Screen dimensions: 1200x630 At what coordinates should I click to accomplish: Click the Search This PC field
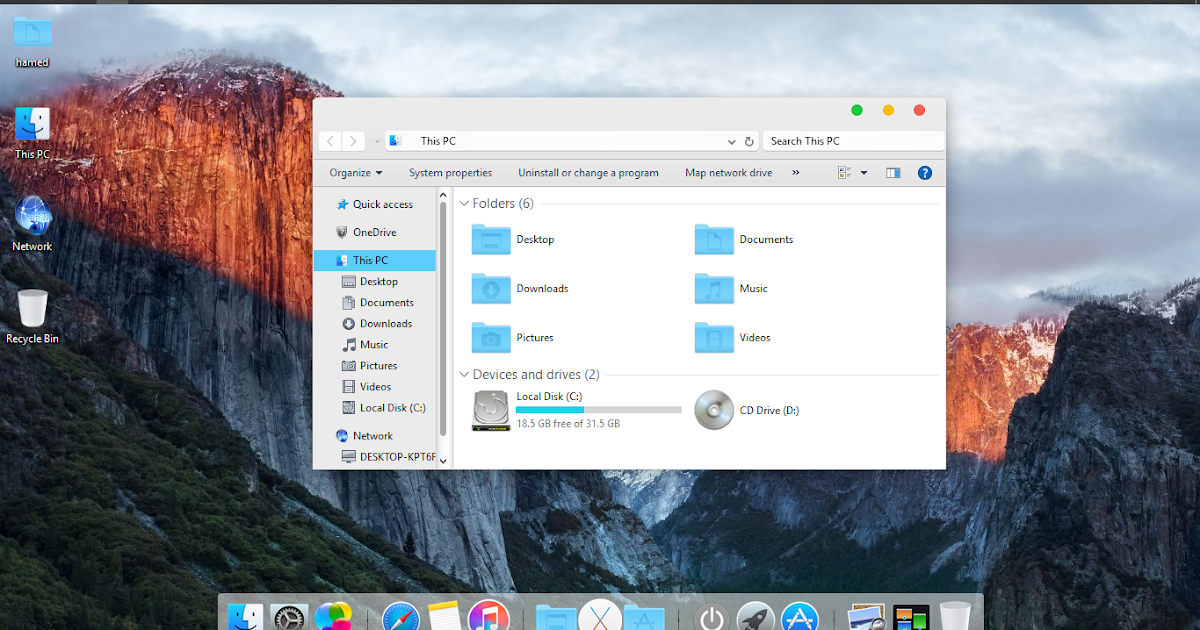853,142
